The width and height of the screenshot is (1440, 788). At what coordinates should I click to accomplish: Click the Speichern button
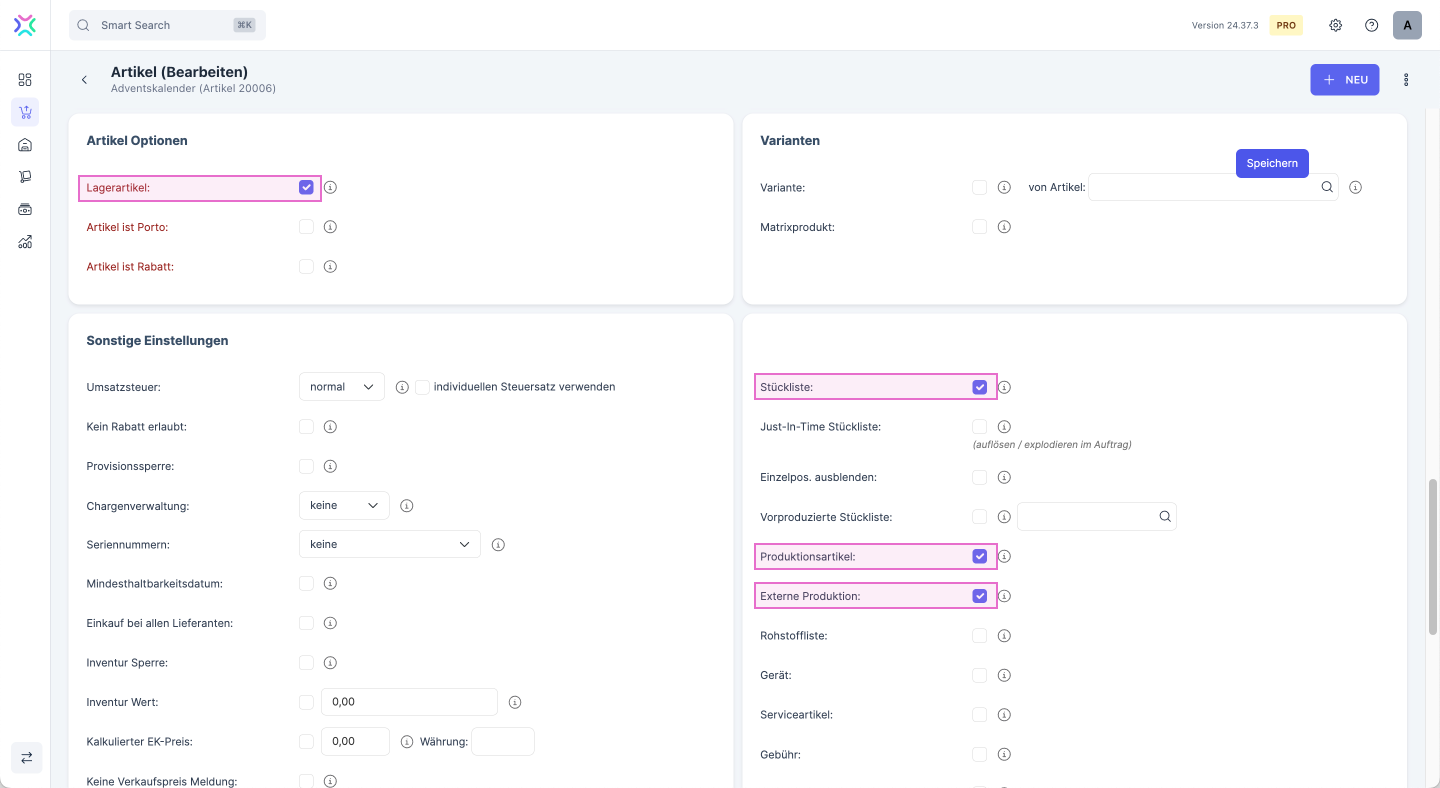(1271, 163)
